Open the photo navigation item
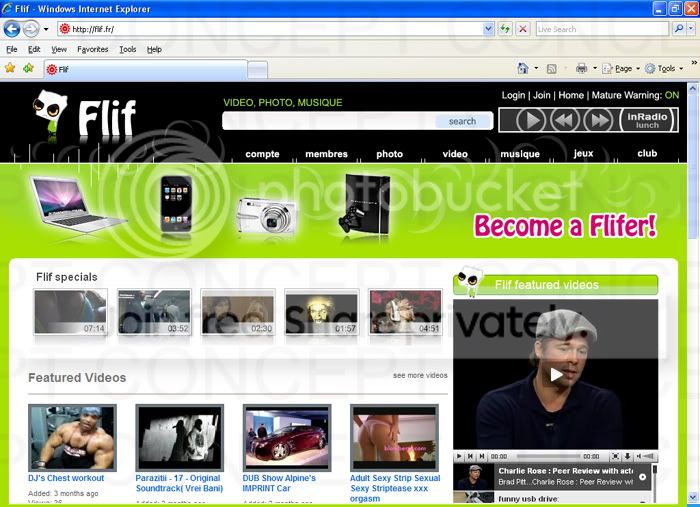 tap(389, 154)
